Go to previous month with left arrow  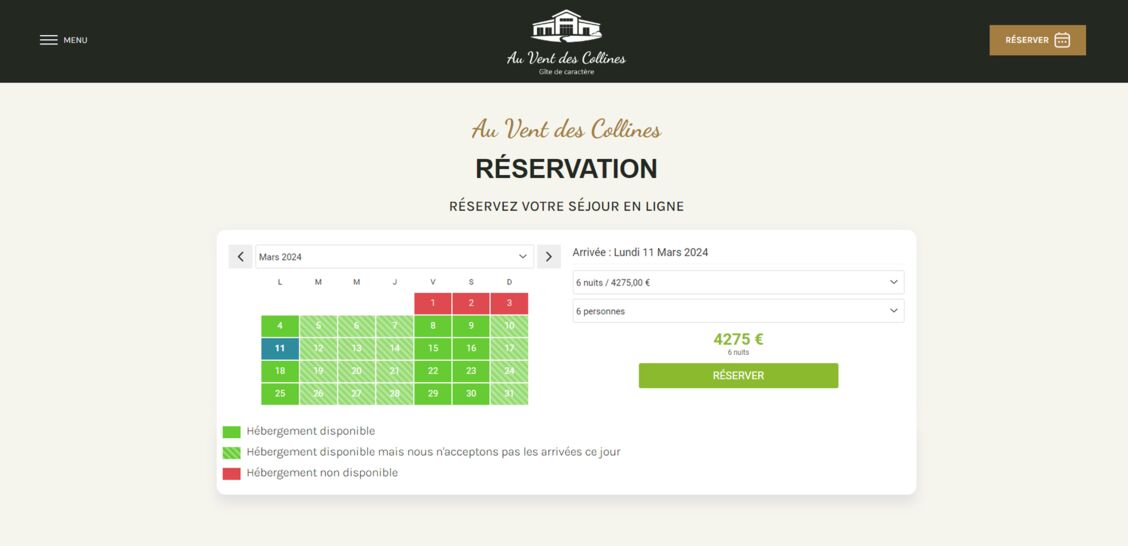click(x=240, y=257)
